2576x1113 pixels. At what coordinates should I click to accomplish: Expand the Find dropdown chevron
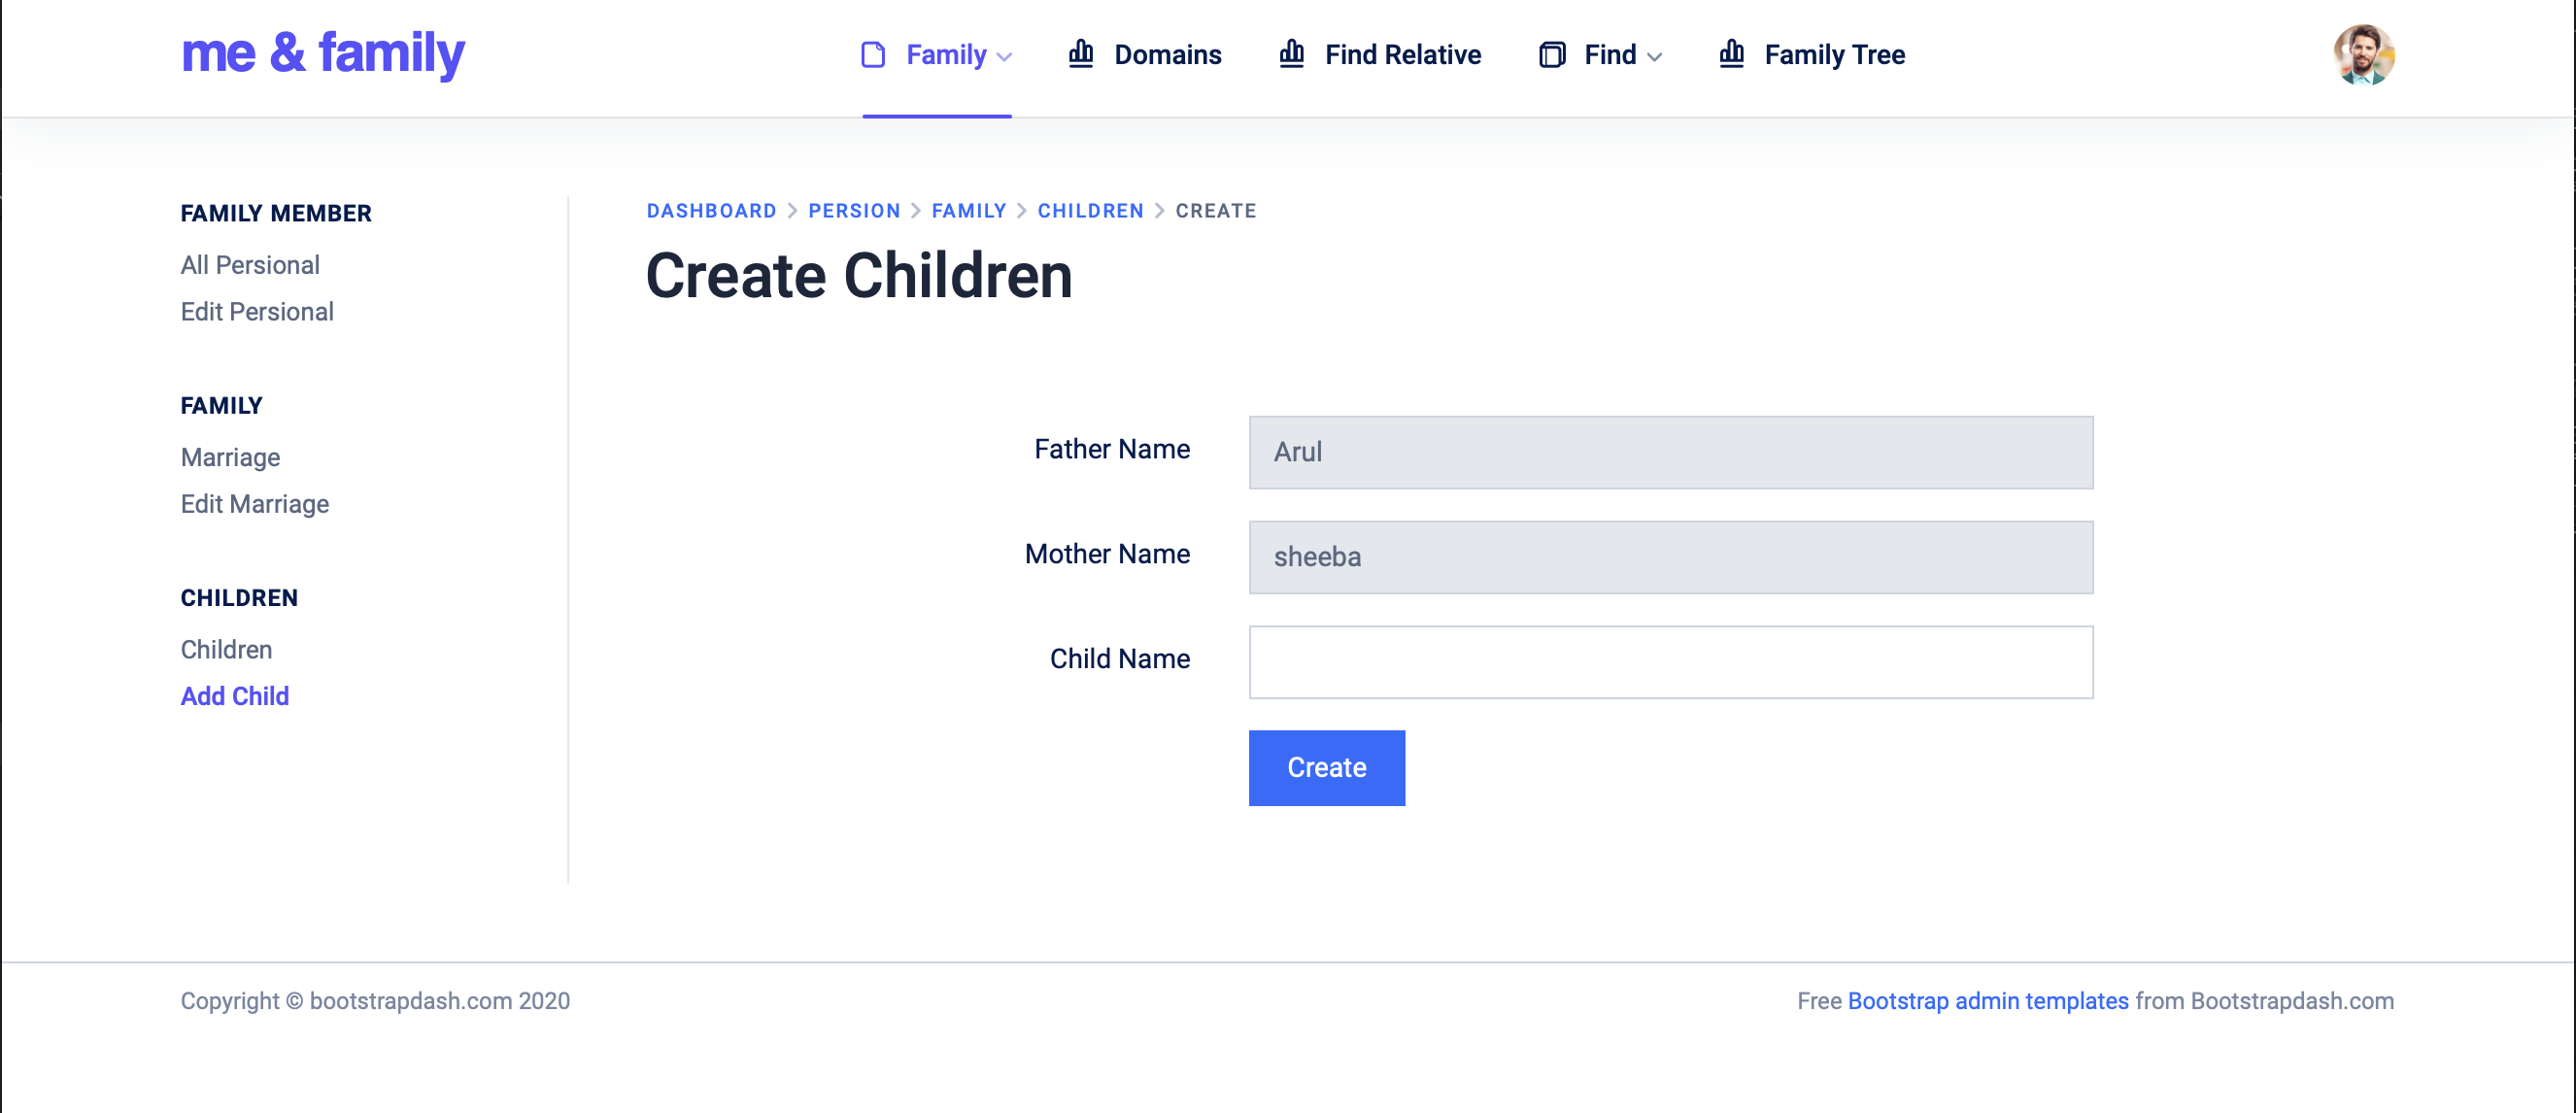1654,57
